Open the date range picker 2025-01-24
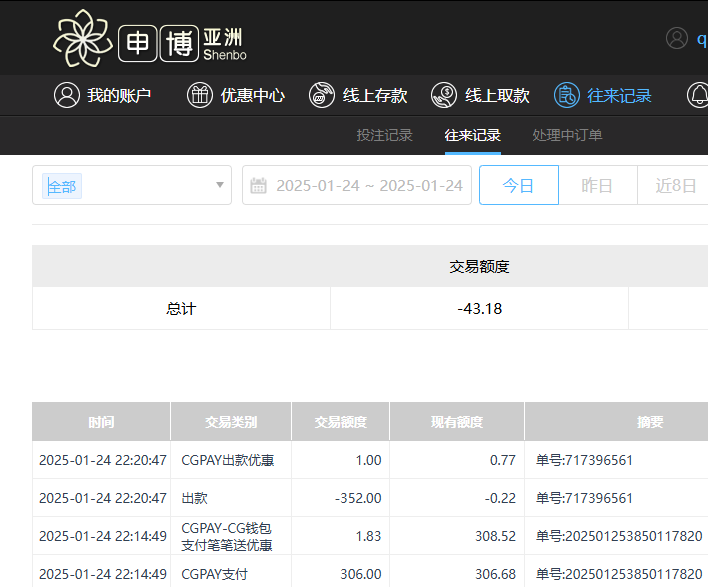Image resolution: width=708 pixels, height=587 pixels. coord(368,186)
